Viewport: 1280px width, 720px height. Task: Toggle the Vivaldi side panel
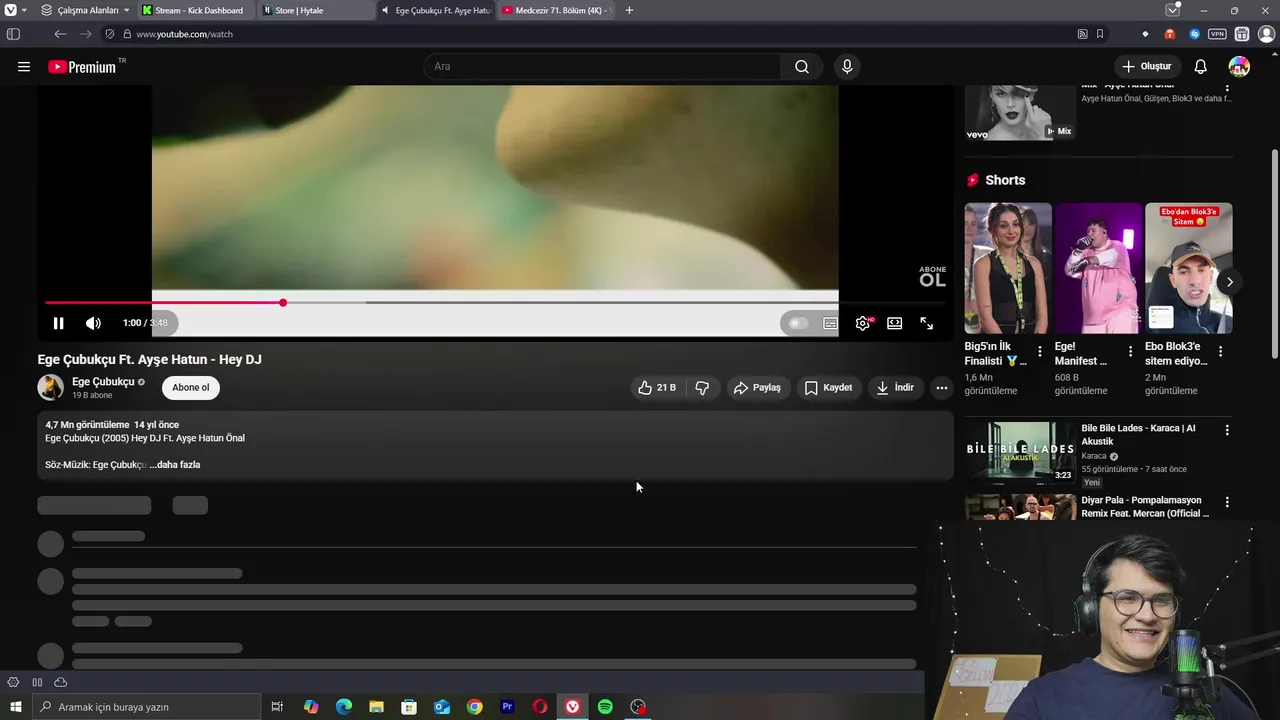pyautogui.click(x=13, y=34)
